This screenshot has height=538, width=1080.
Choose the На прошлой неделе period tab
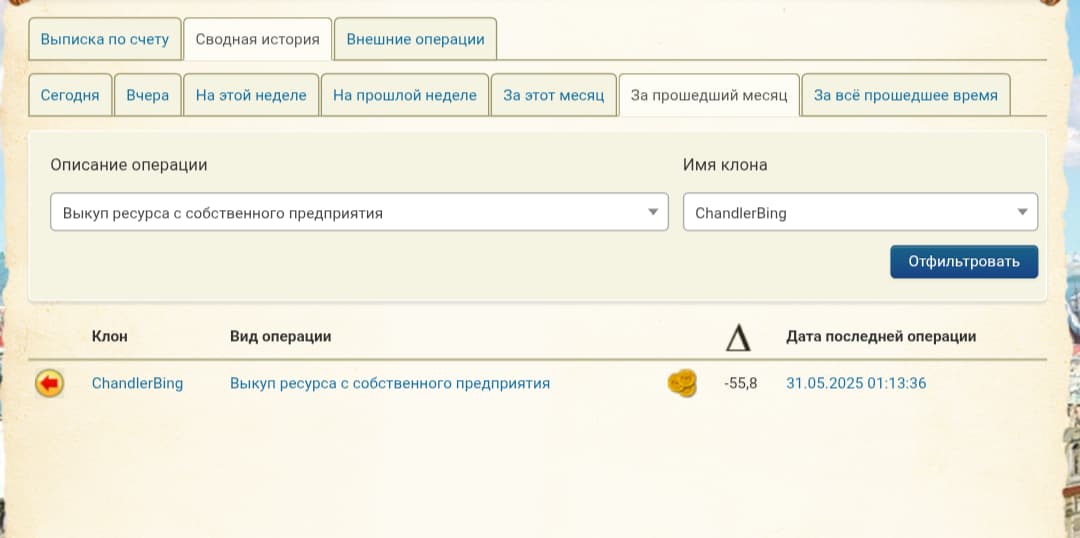(x=404, y=96)
